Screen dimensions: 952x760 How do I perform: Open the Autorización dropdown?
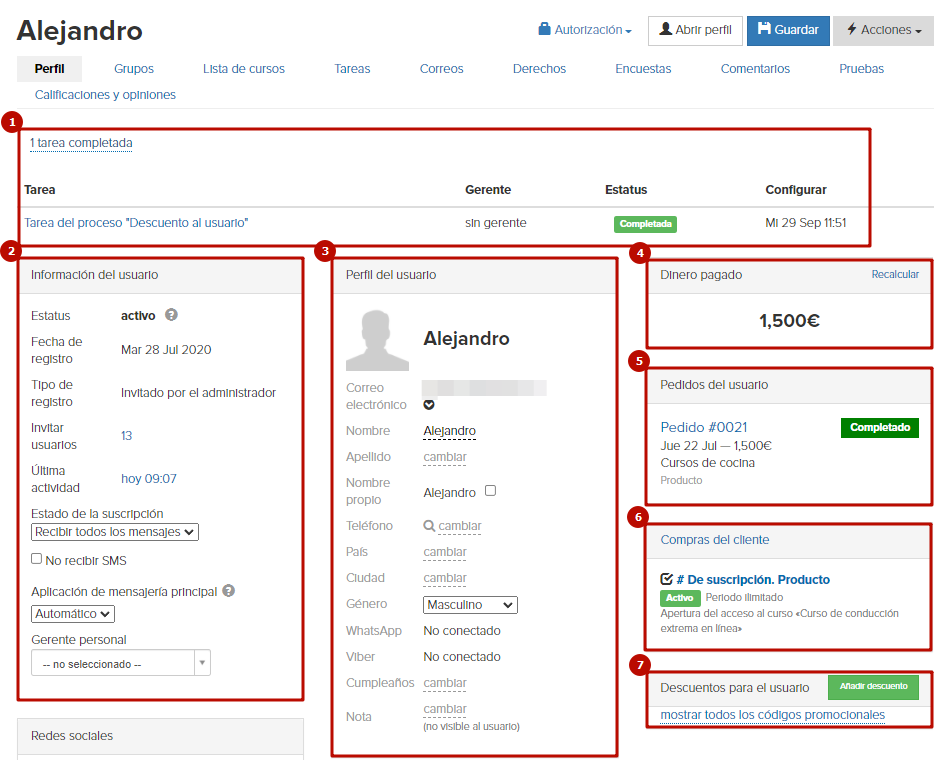(585, 30)
